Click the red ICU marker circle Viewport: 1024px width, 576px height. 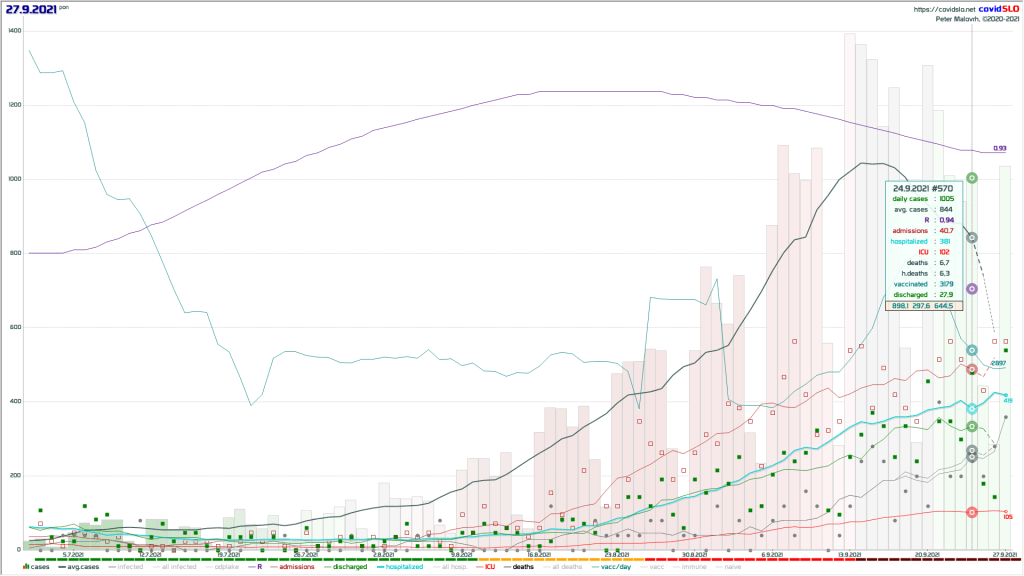point(972,512)
